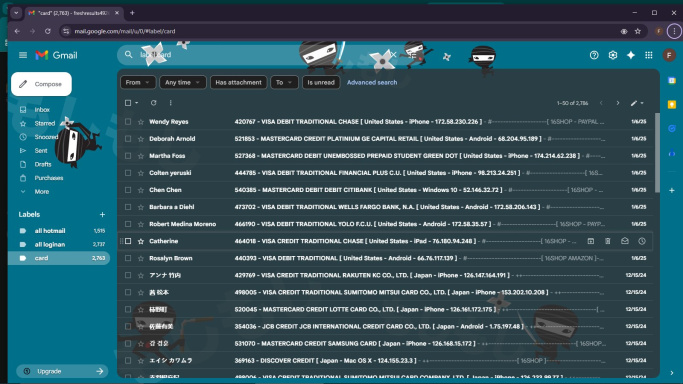Screen dimensions: 683x384
Task: Open the Purchases folder
Action: coord(49,178)
